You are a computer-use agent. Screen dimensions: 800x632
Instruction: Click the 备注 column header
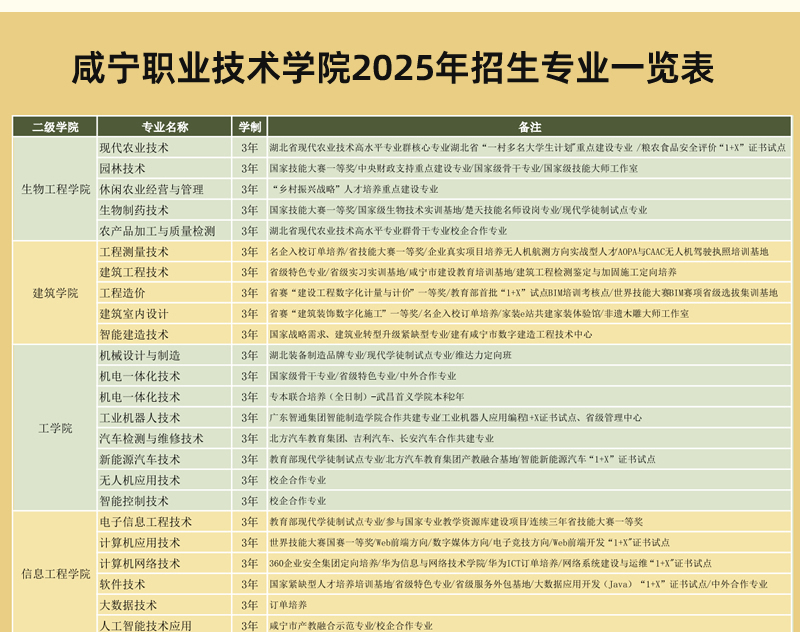530,127
